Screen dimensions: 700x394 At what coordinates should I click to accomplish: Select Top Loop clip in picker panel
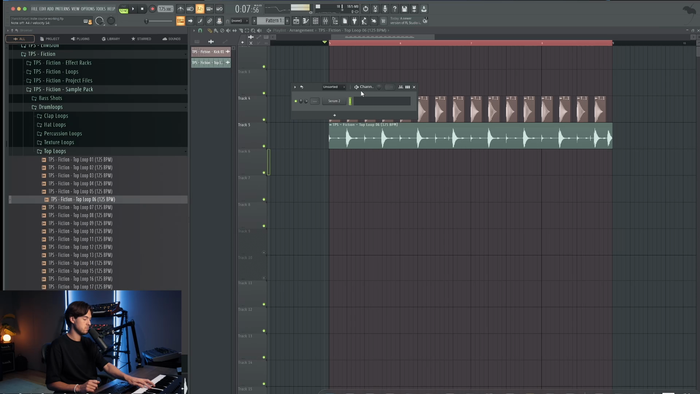pyautogui.click(x=211, y=63)
